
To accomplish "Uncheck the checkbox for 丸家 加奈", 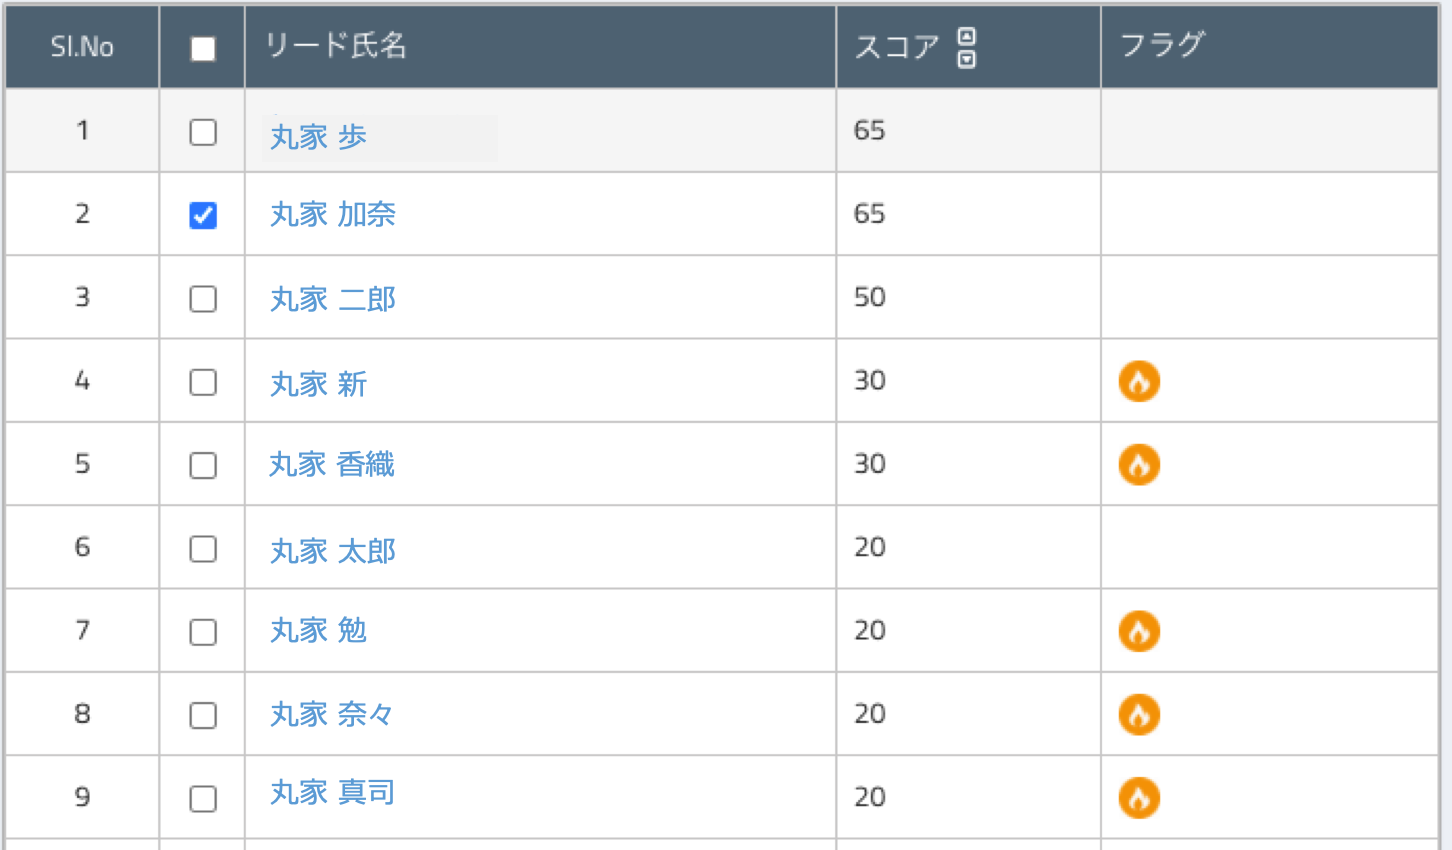I will 203,215.
